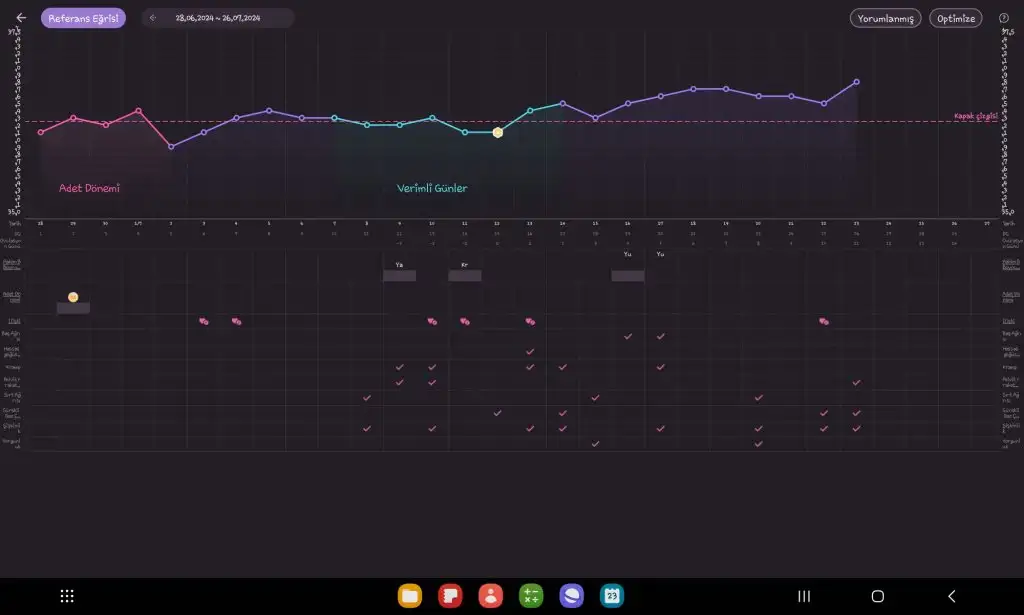Tap the yellow ovulation marker on the curve
The image size is (1024, 615).
click(x=497, y=132)
